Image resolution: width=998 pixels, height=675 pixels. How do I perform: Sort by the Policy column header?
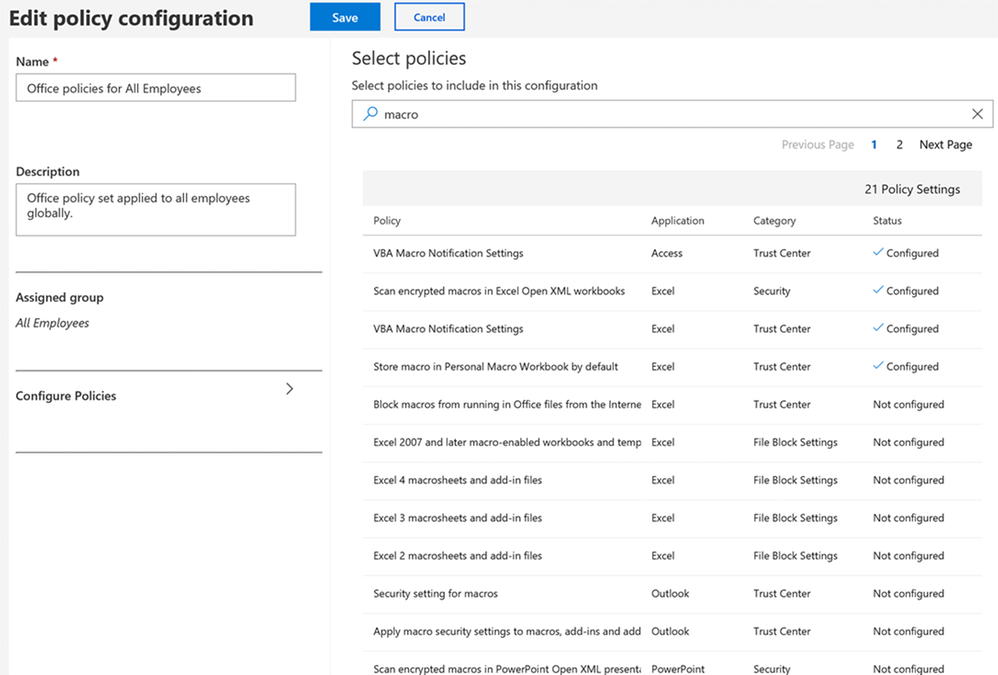click(387, 221)
